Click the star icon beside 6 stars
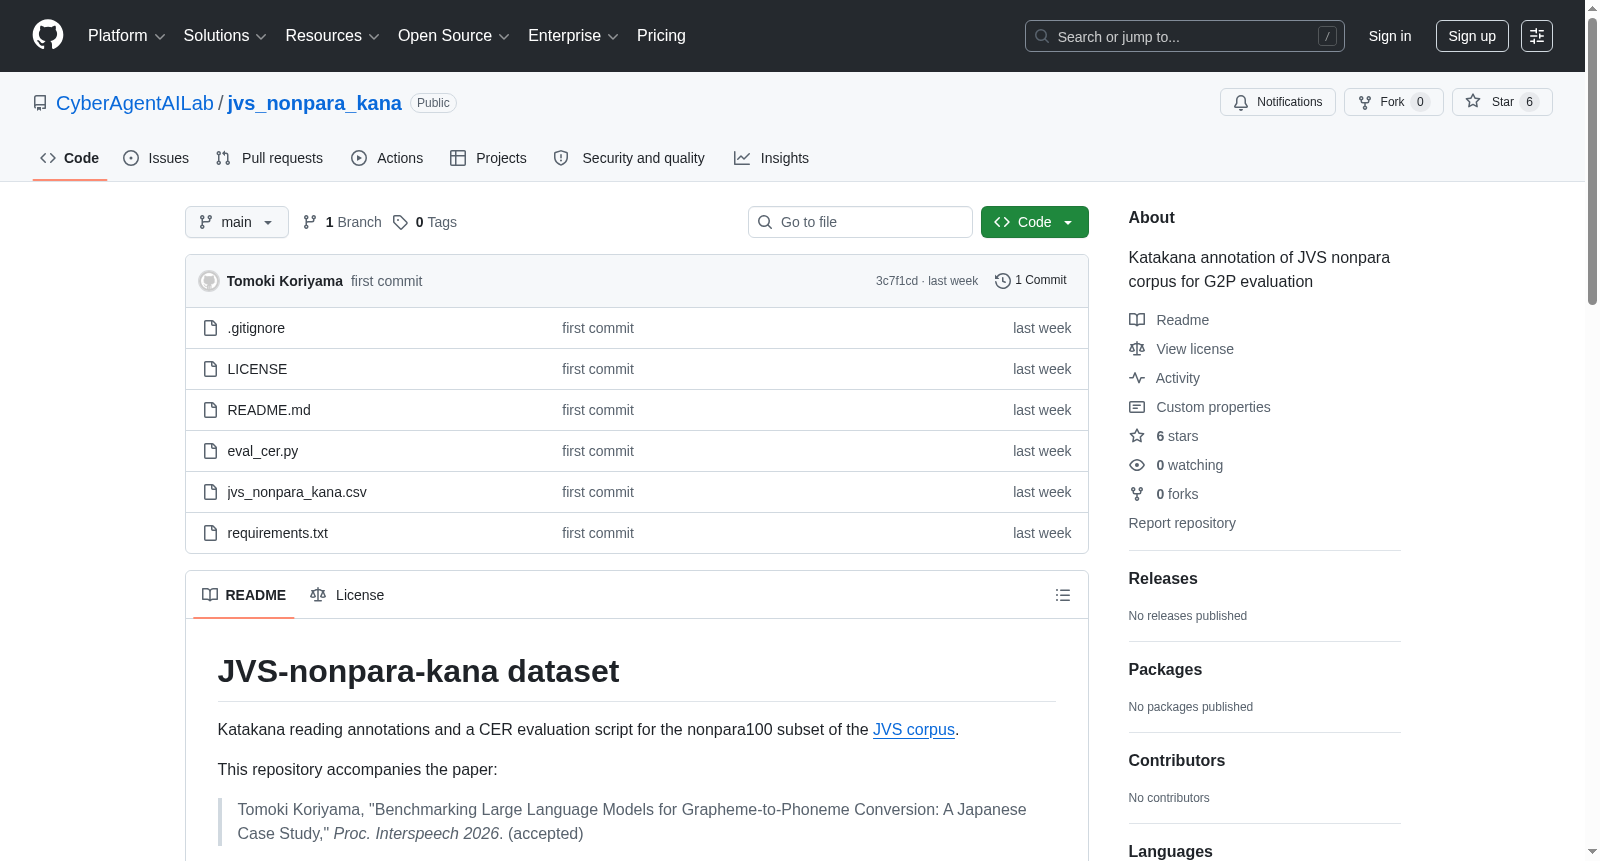The width and height of the screenshot is (1600, 861). click(1137, 436)
